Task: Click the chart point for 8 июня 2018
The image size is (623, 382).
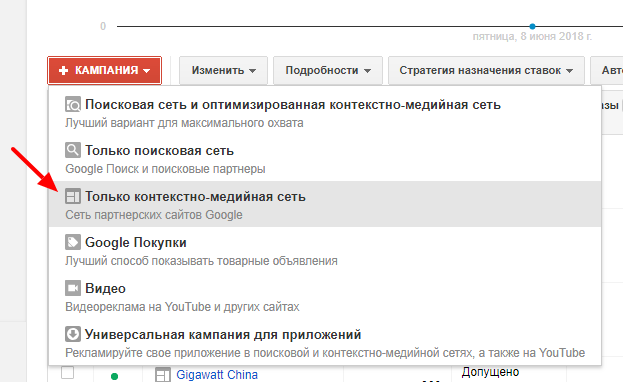Action: click(532, 26)
